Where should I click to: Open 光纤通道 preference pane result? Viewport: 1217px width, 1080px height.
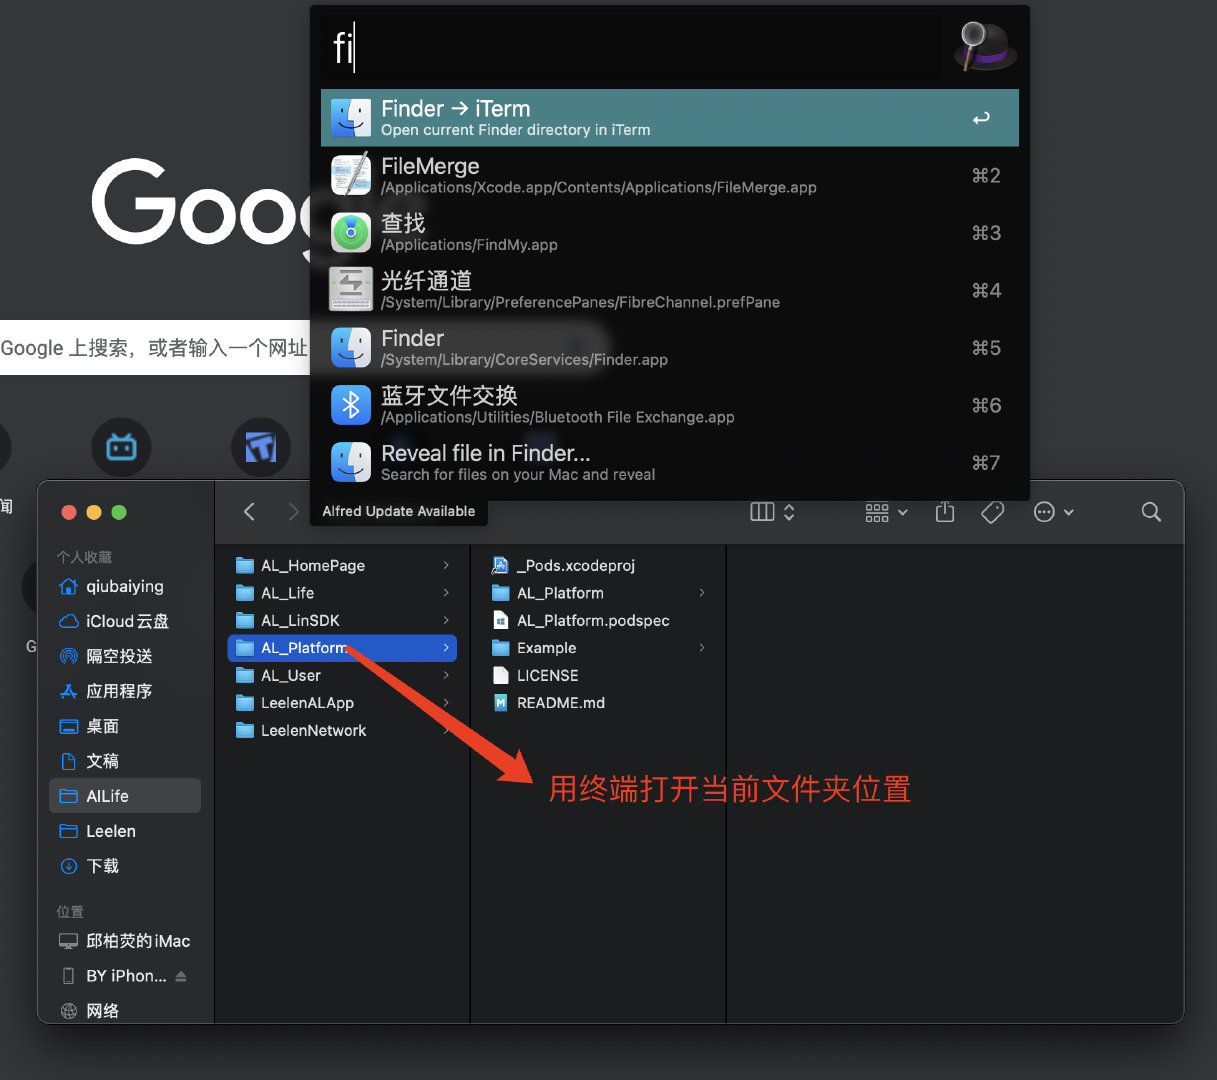pos(670,290)
